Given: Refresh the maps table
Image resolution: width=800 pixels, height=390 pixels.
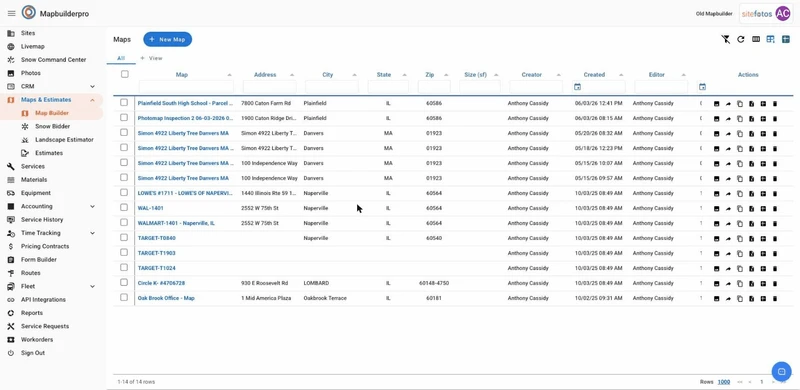Looking at the screenshot, I should coord(741,39).
